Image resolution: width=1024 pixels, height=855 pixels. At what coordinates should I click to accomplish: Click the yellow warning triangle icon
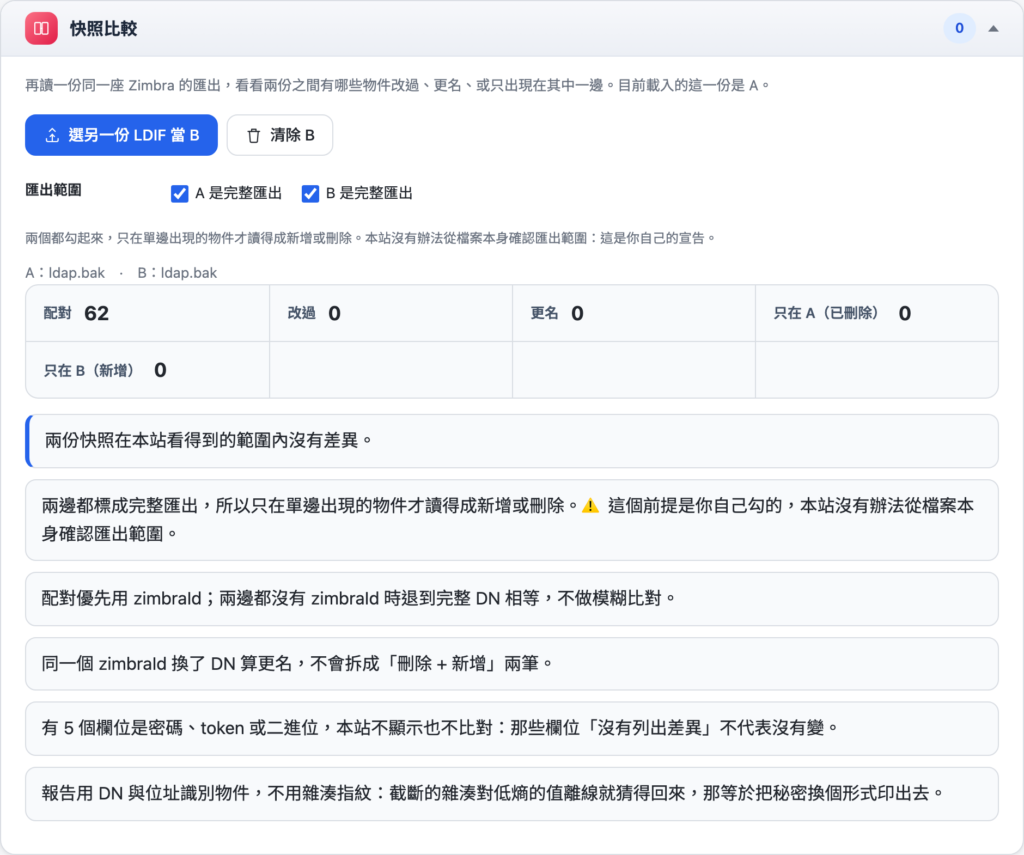click(x=590, y=506)
